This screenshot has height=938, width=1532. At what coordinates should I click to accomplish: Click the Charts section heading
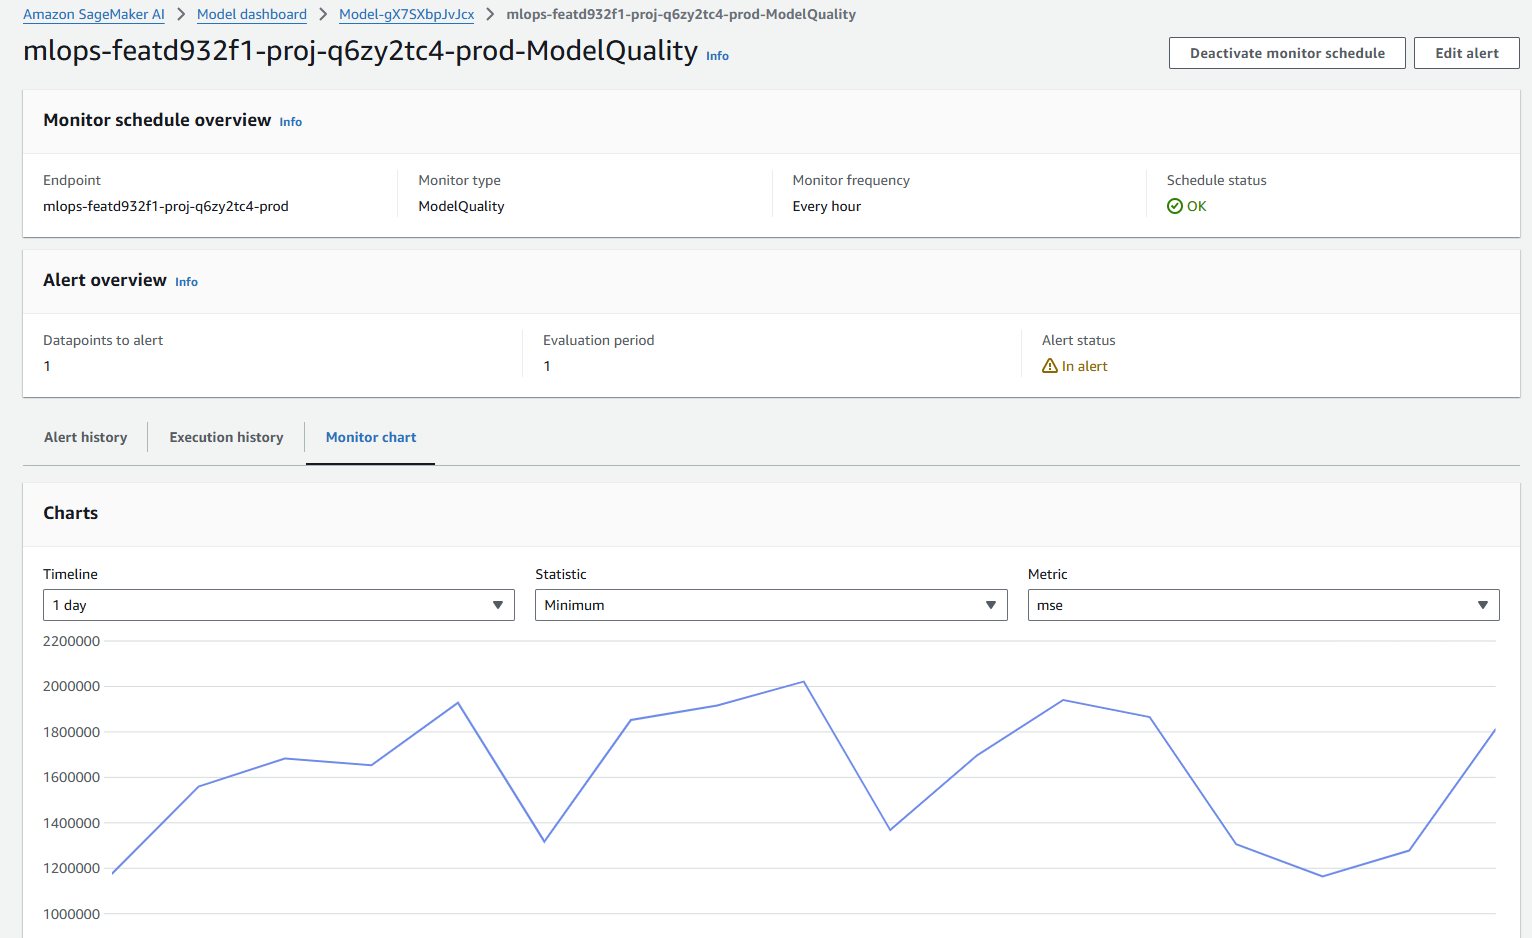pos(71,513)
